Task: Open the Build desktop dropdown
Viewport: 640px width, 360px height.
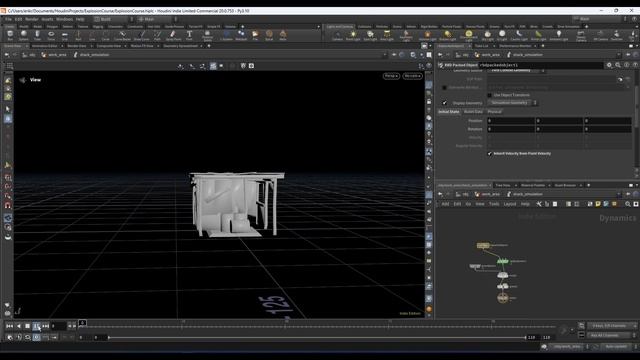Action: coord(113,19)
